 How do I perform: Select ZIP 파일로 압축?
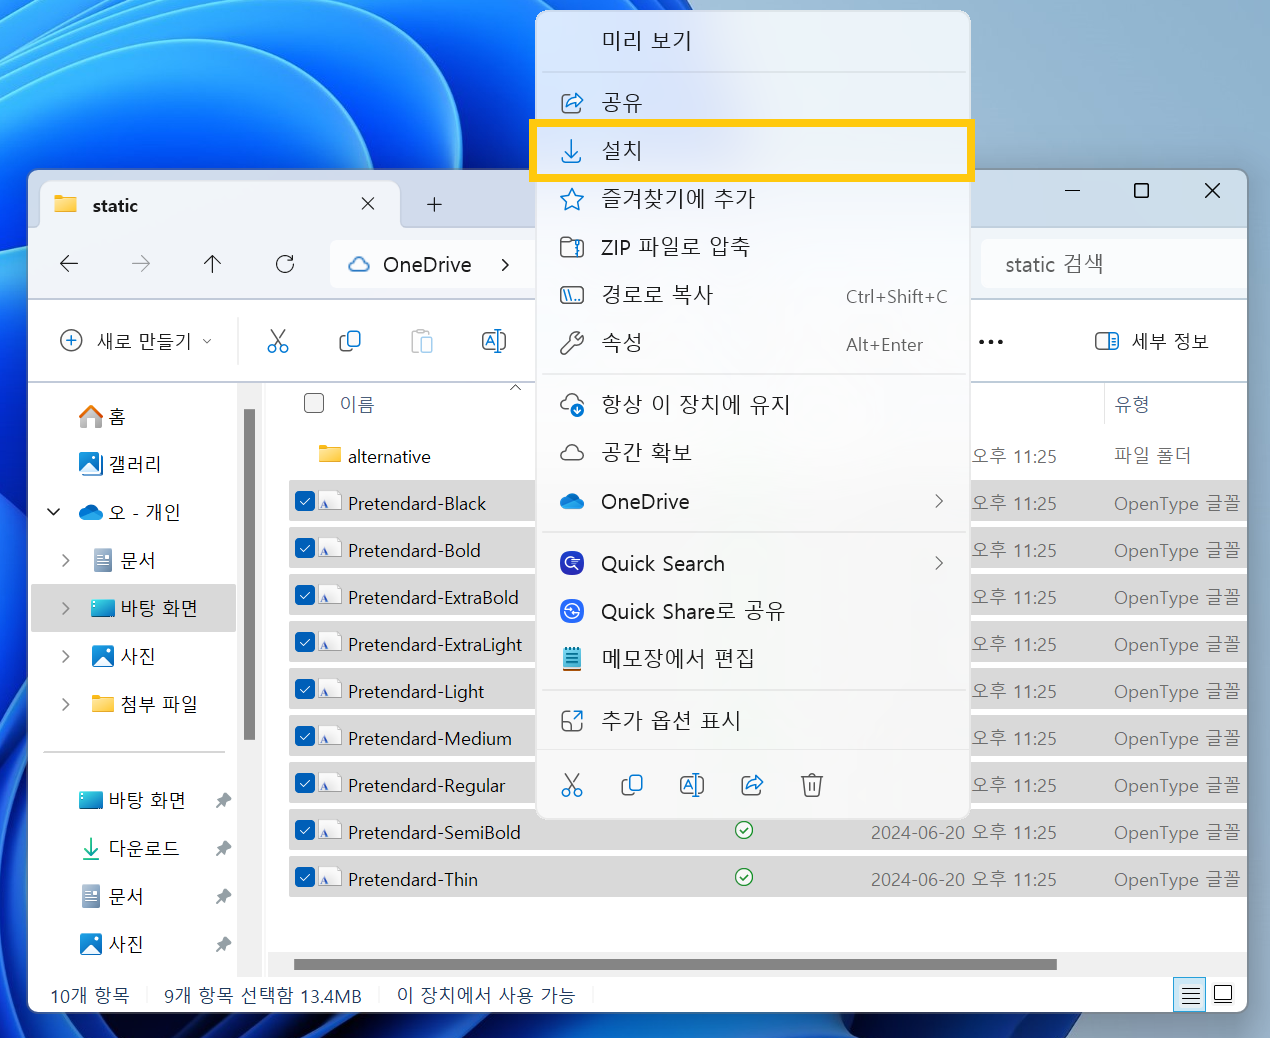pos(753,247)
